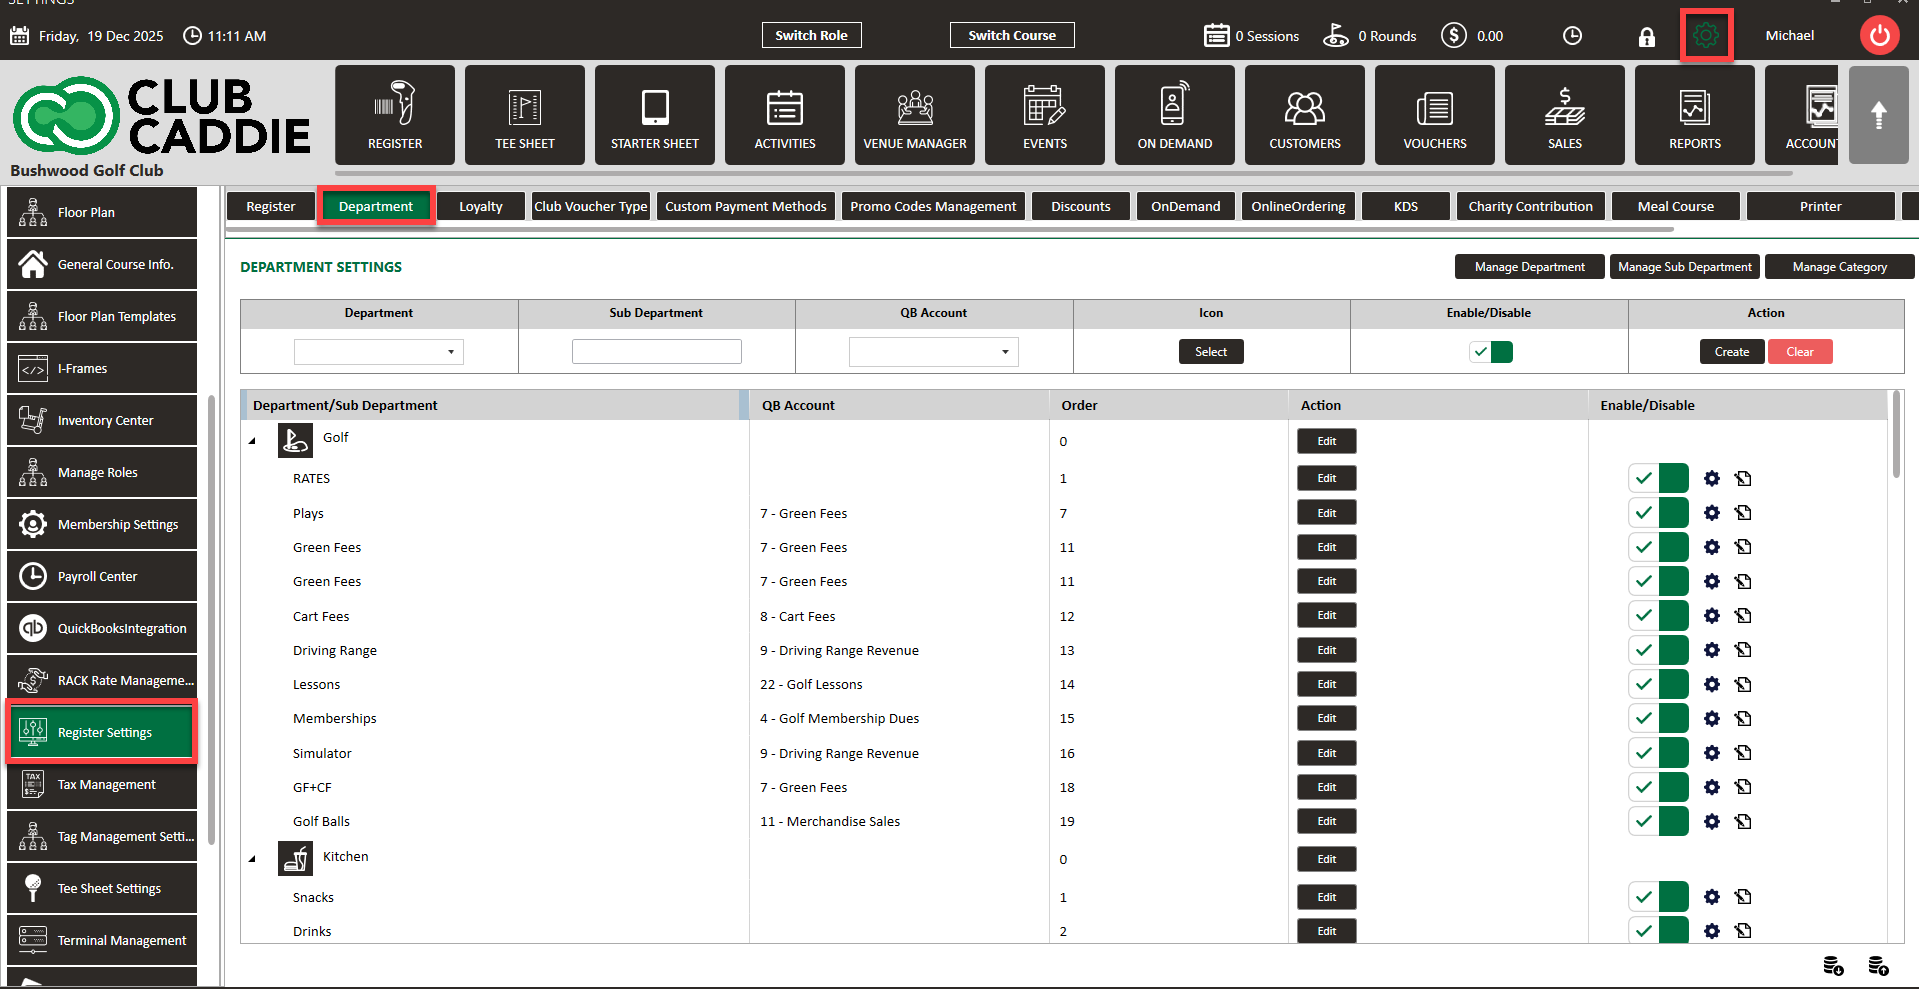This screenshot has height=989, width=1919.
Task: Click the red Clear button
Action: [1799, 352]
